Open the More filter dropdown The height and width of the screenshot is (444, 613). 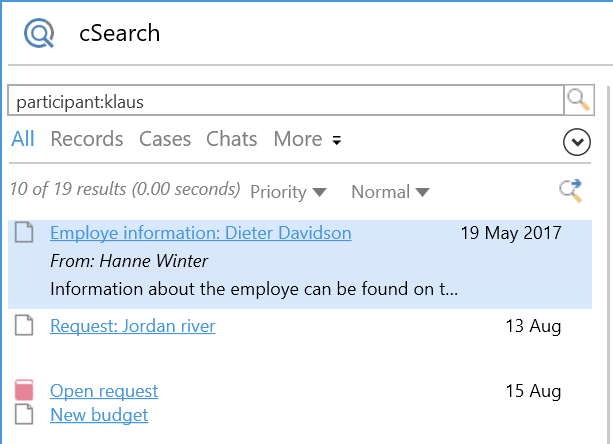point(307,139)
